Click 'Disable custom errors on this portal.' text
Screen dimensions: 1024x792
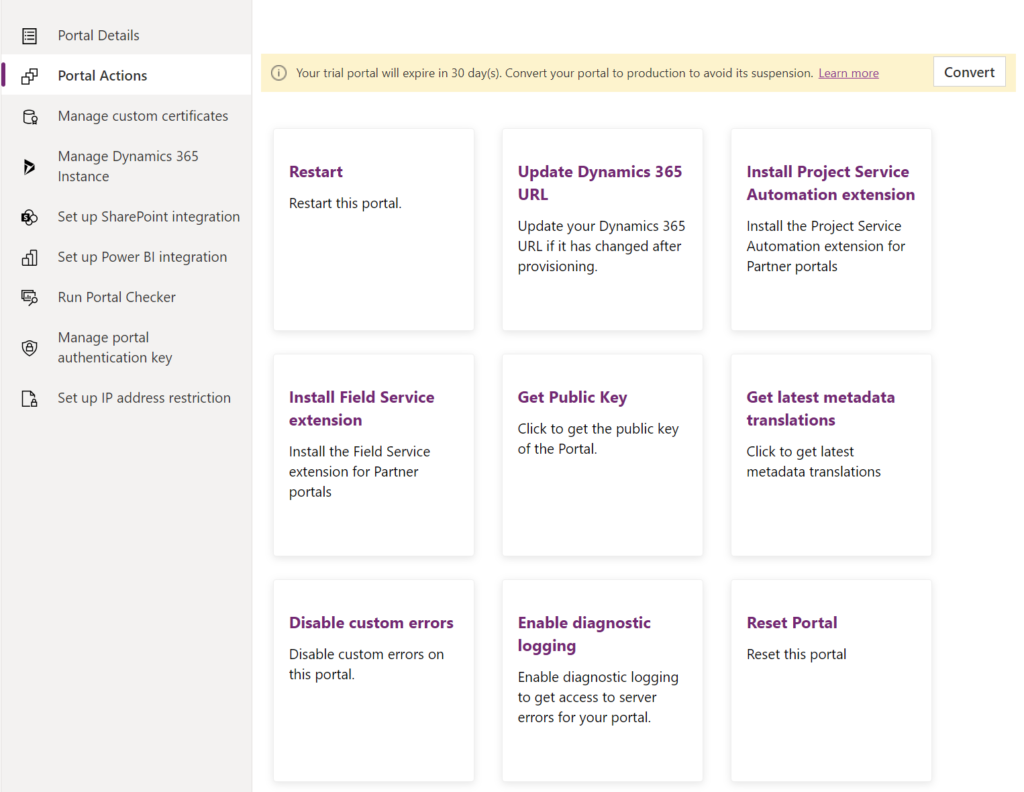(366, 664)
